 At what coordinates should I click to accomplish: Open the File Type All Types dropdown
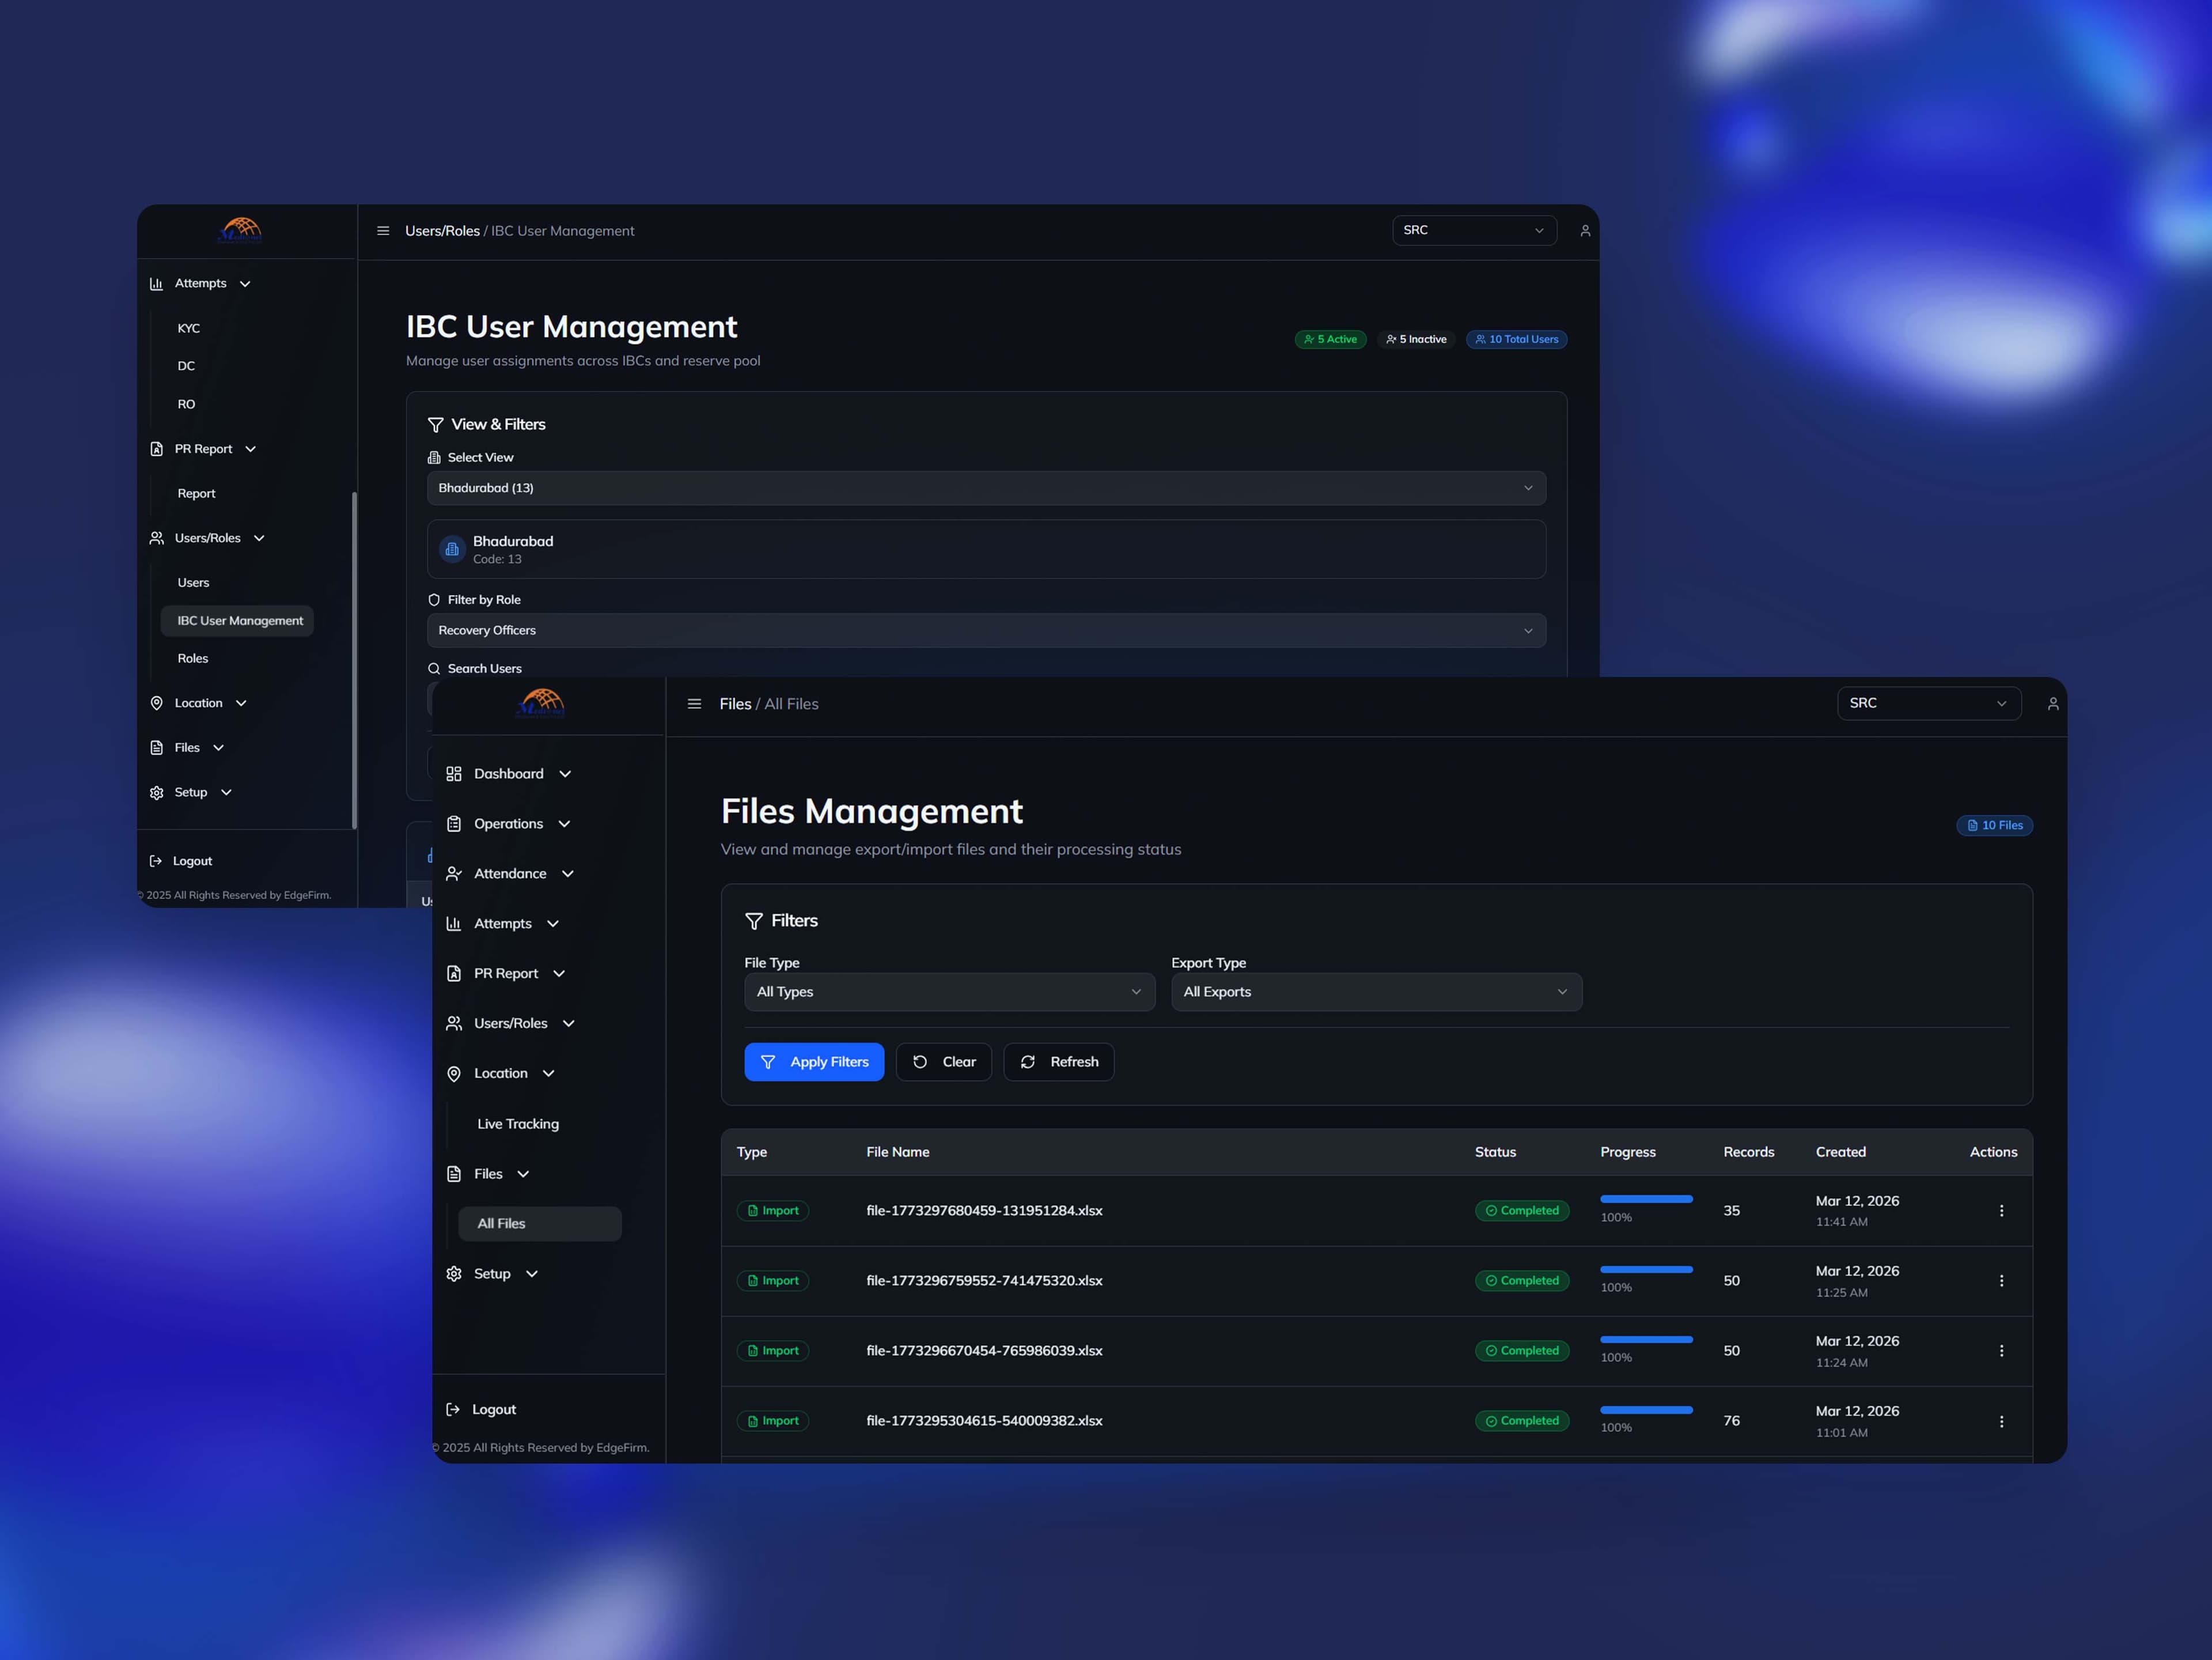click(950, 992)
